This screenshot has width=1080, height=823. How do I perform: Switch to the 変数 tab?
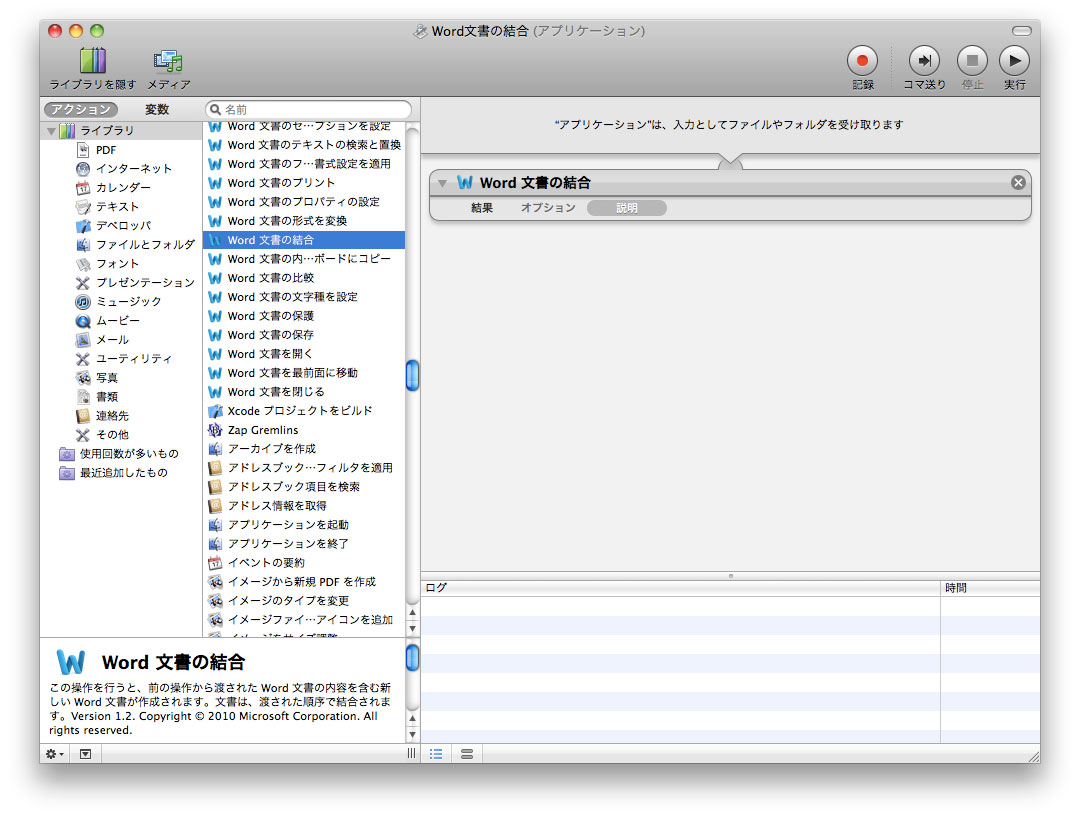click(157, 110)
